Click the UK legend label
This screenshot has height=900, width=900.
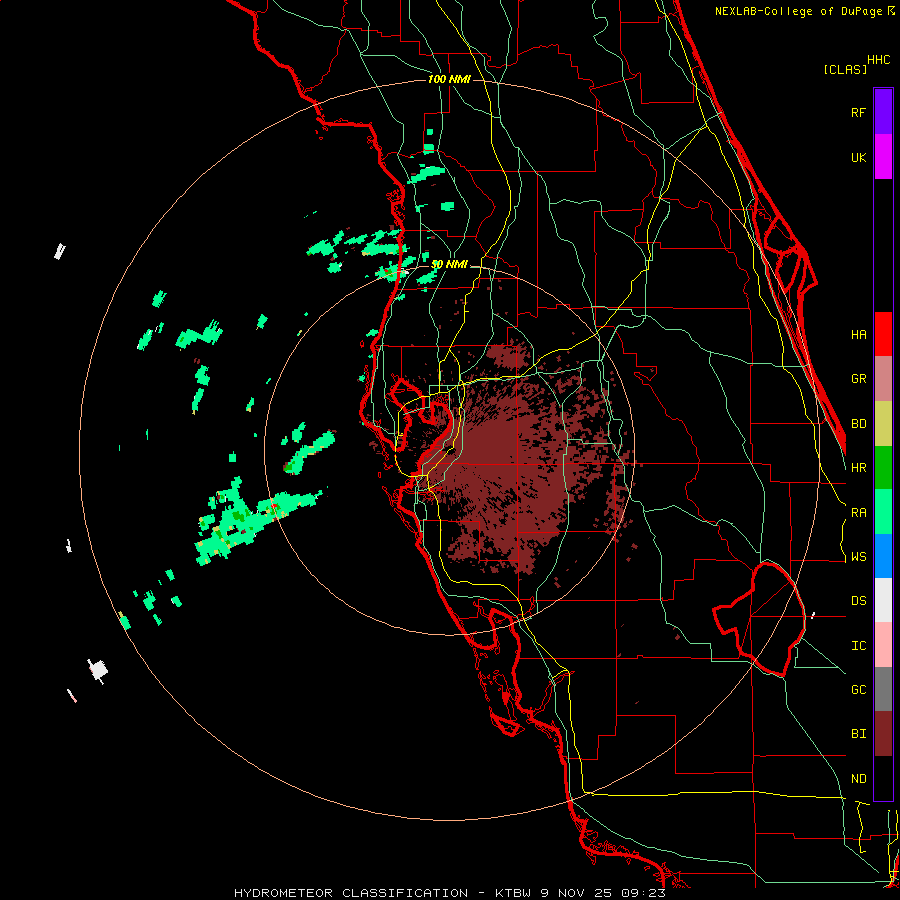point(858,158)
